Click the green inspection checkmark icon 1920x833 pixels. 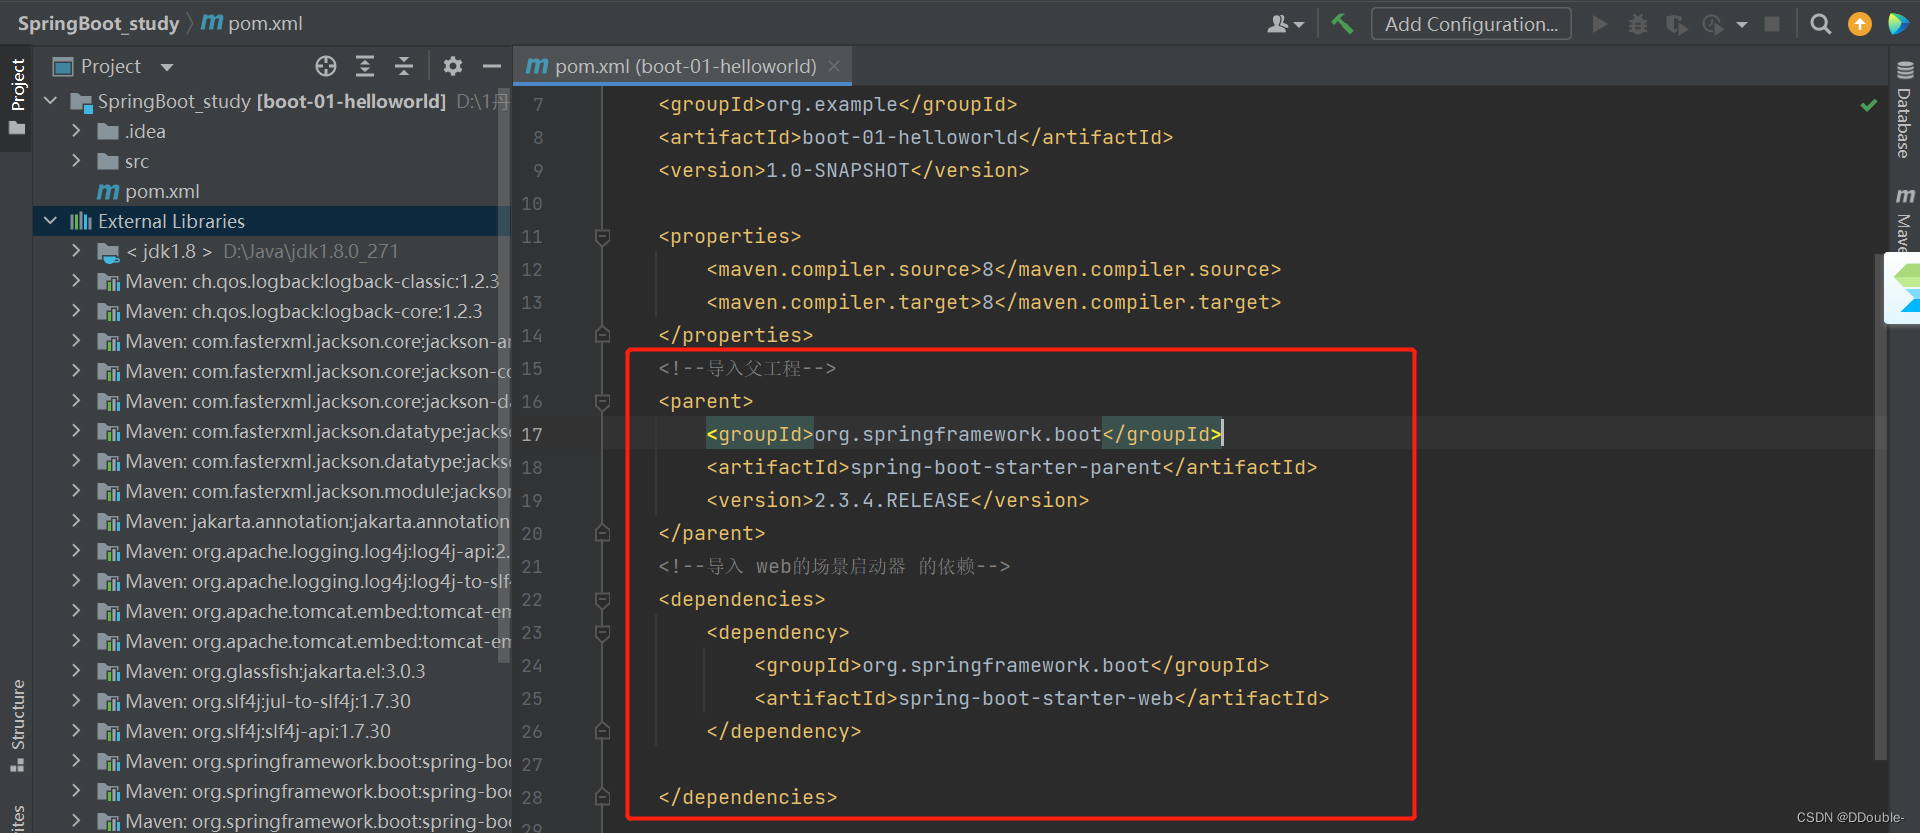coord(1868,104)
